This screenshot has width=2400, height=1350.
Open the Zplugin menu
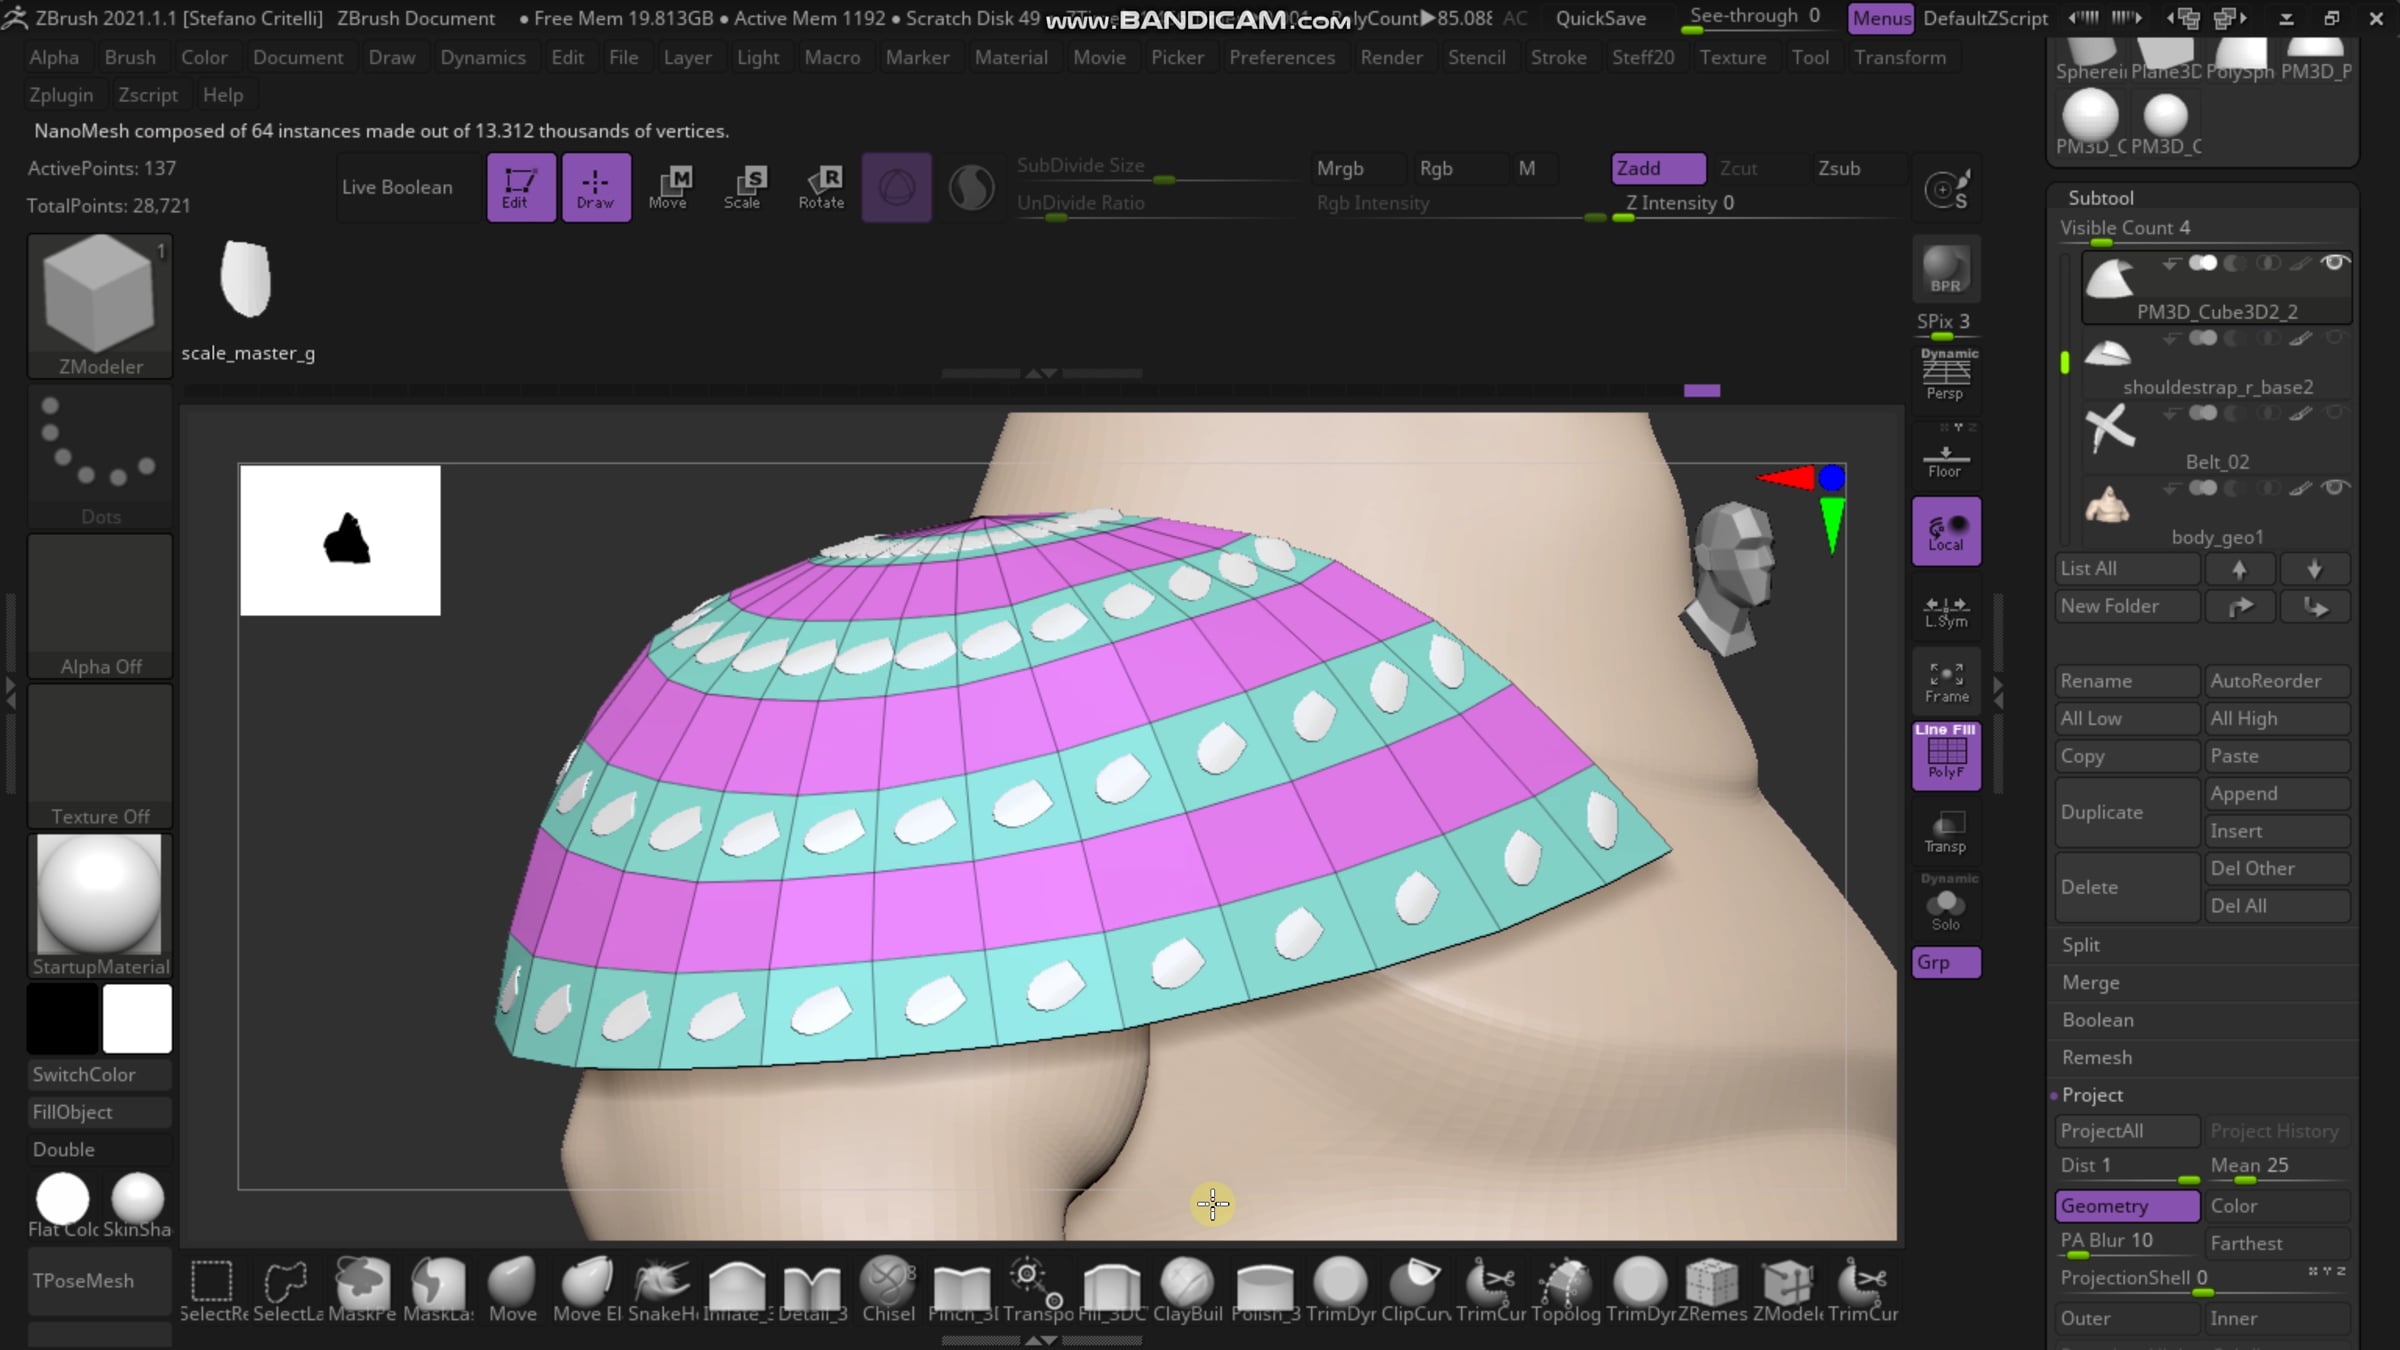pyautogui.click(x=61, y=95)
